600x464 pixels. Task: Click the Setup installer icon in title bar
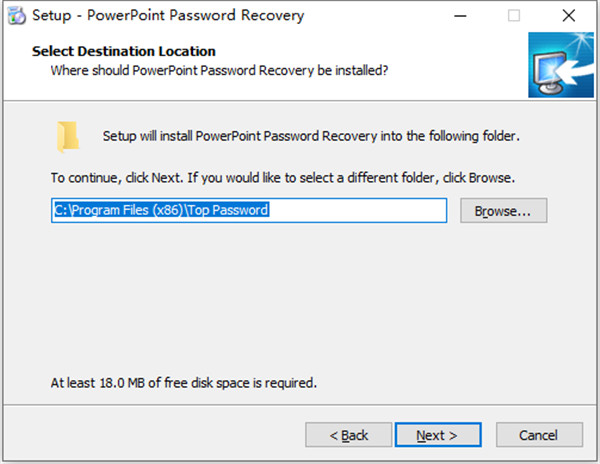(16, 16)
